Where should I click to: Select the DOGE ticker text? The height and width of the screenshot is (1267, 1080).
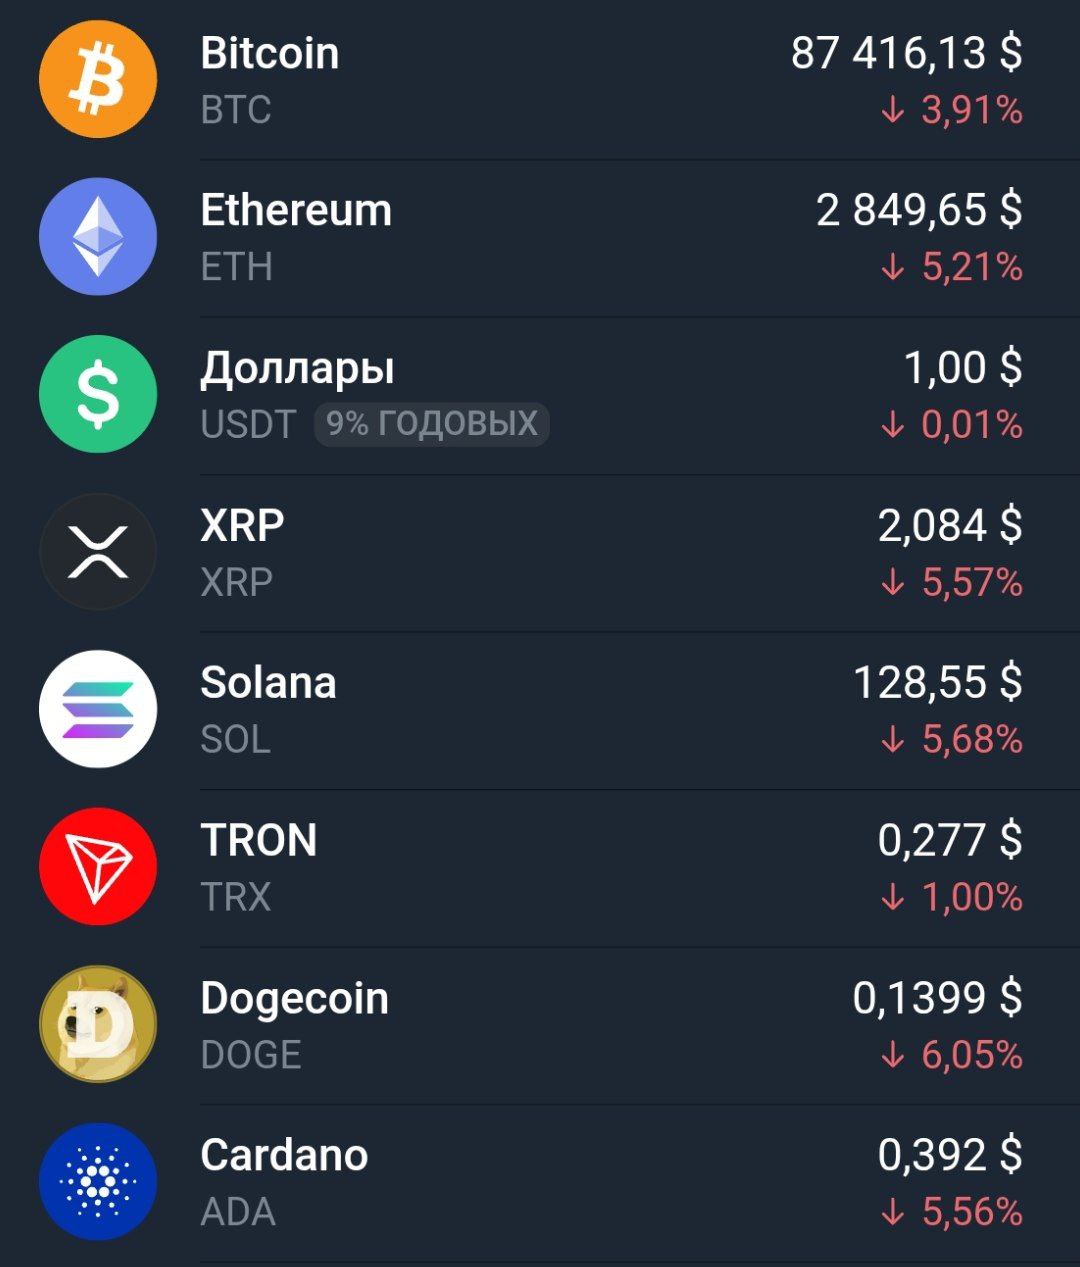point(251,1055)
